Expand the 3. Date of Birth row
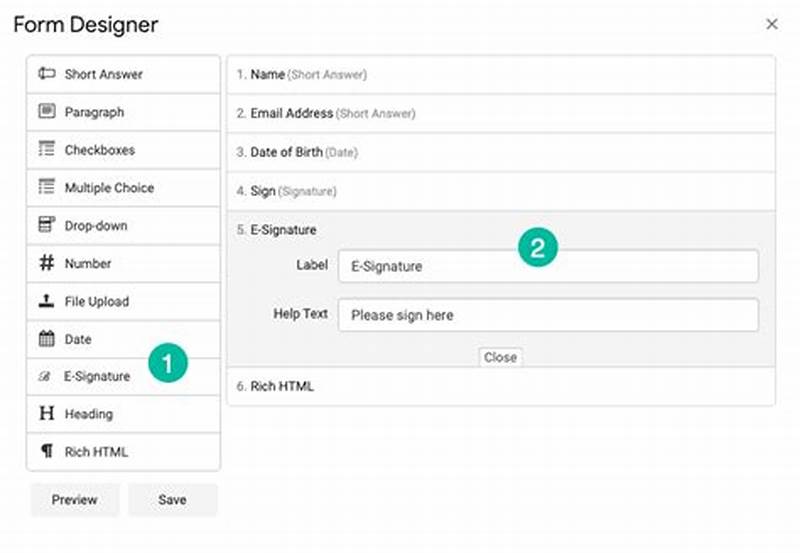The image size is (800, 553). tap(501, 152)
